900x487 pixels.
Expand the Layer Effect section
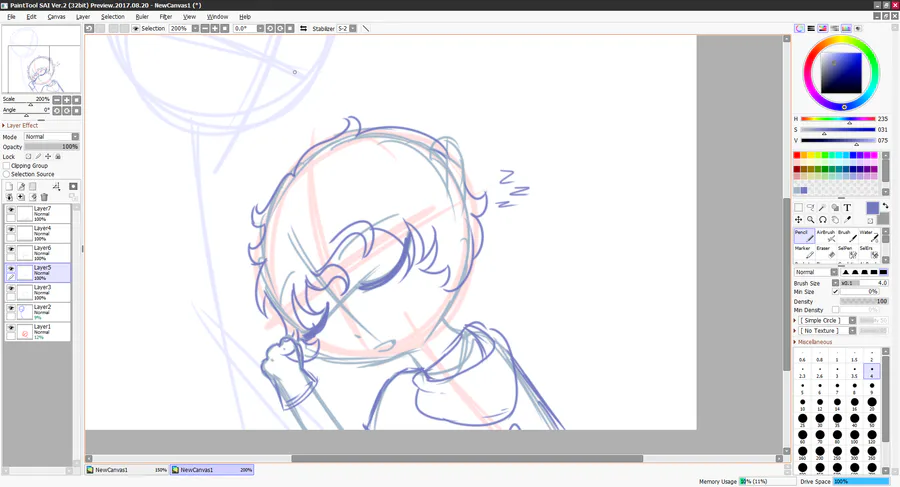tap(20, 125)
